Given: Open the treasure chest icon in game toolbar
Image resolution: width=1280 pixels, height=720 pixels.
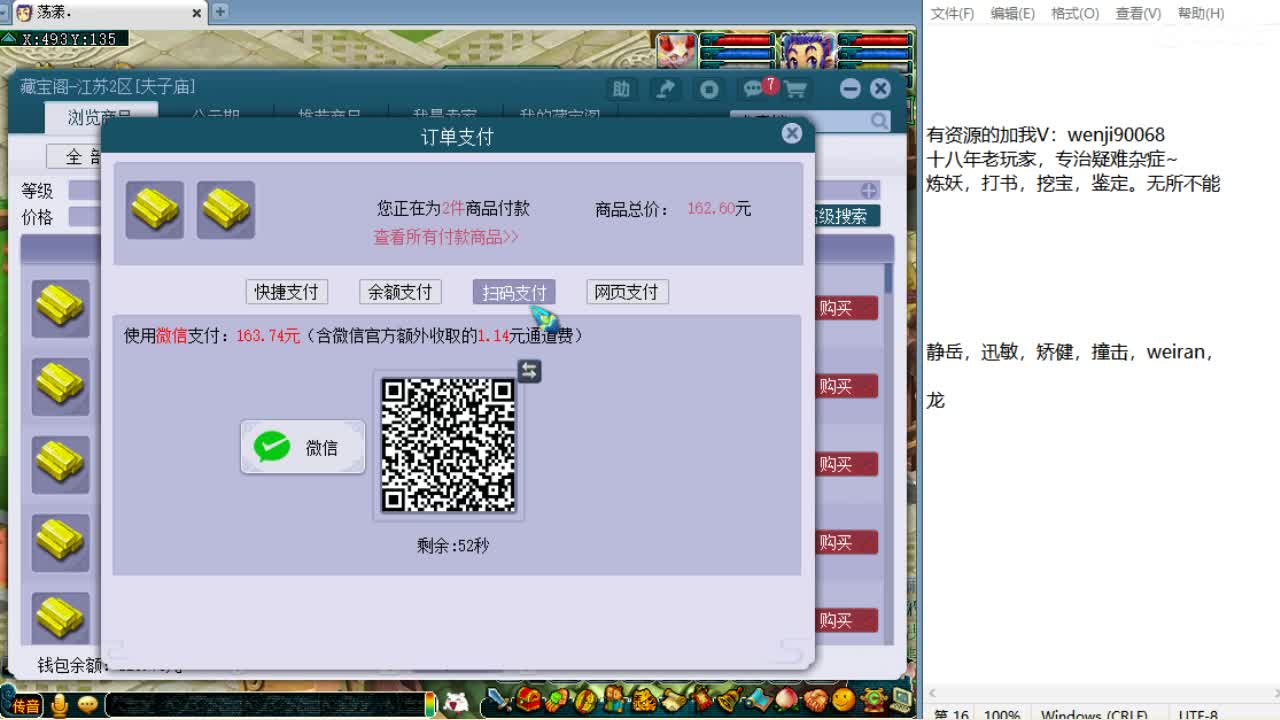Looking at the screenshot, I should point(528,699).
